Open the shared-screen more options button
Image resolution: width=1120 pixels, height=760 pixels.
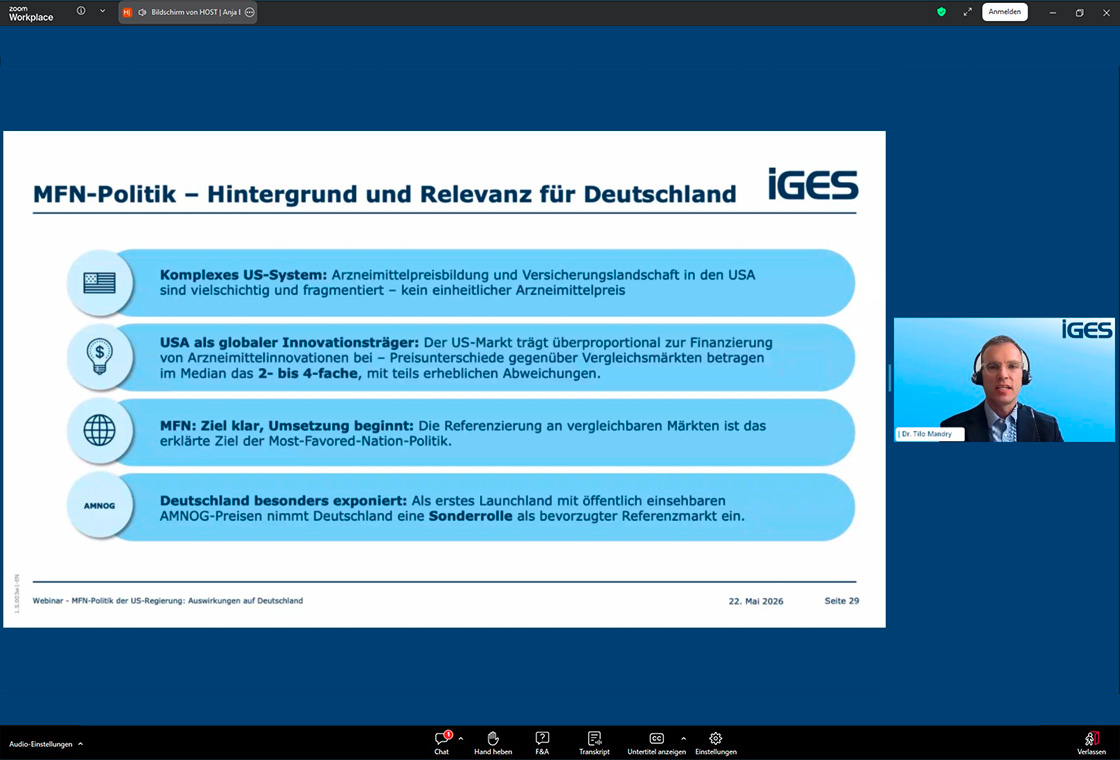point(249,12)
